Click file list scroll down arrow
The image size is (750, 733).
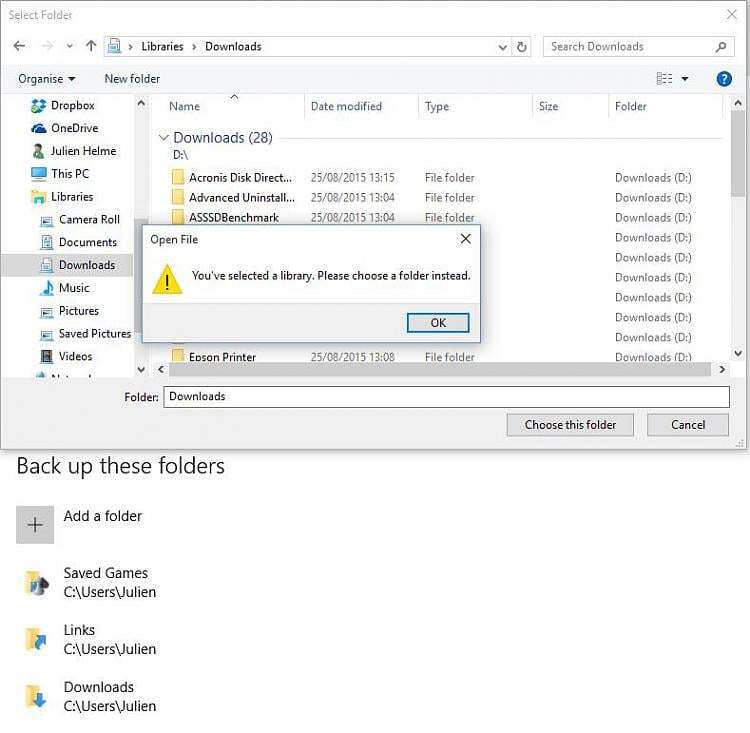point(738,353)
